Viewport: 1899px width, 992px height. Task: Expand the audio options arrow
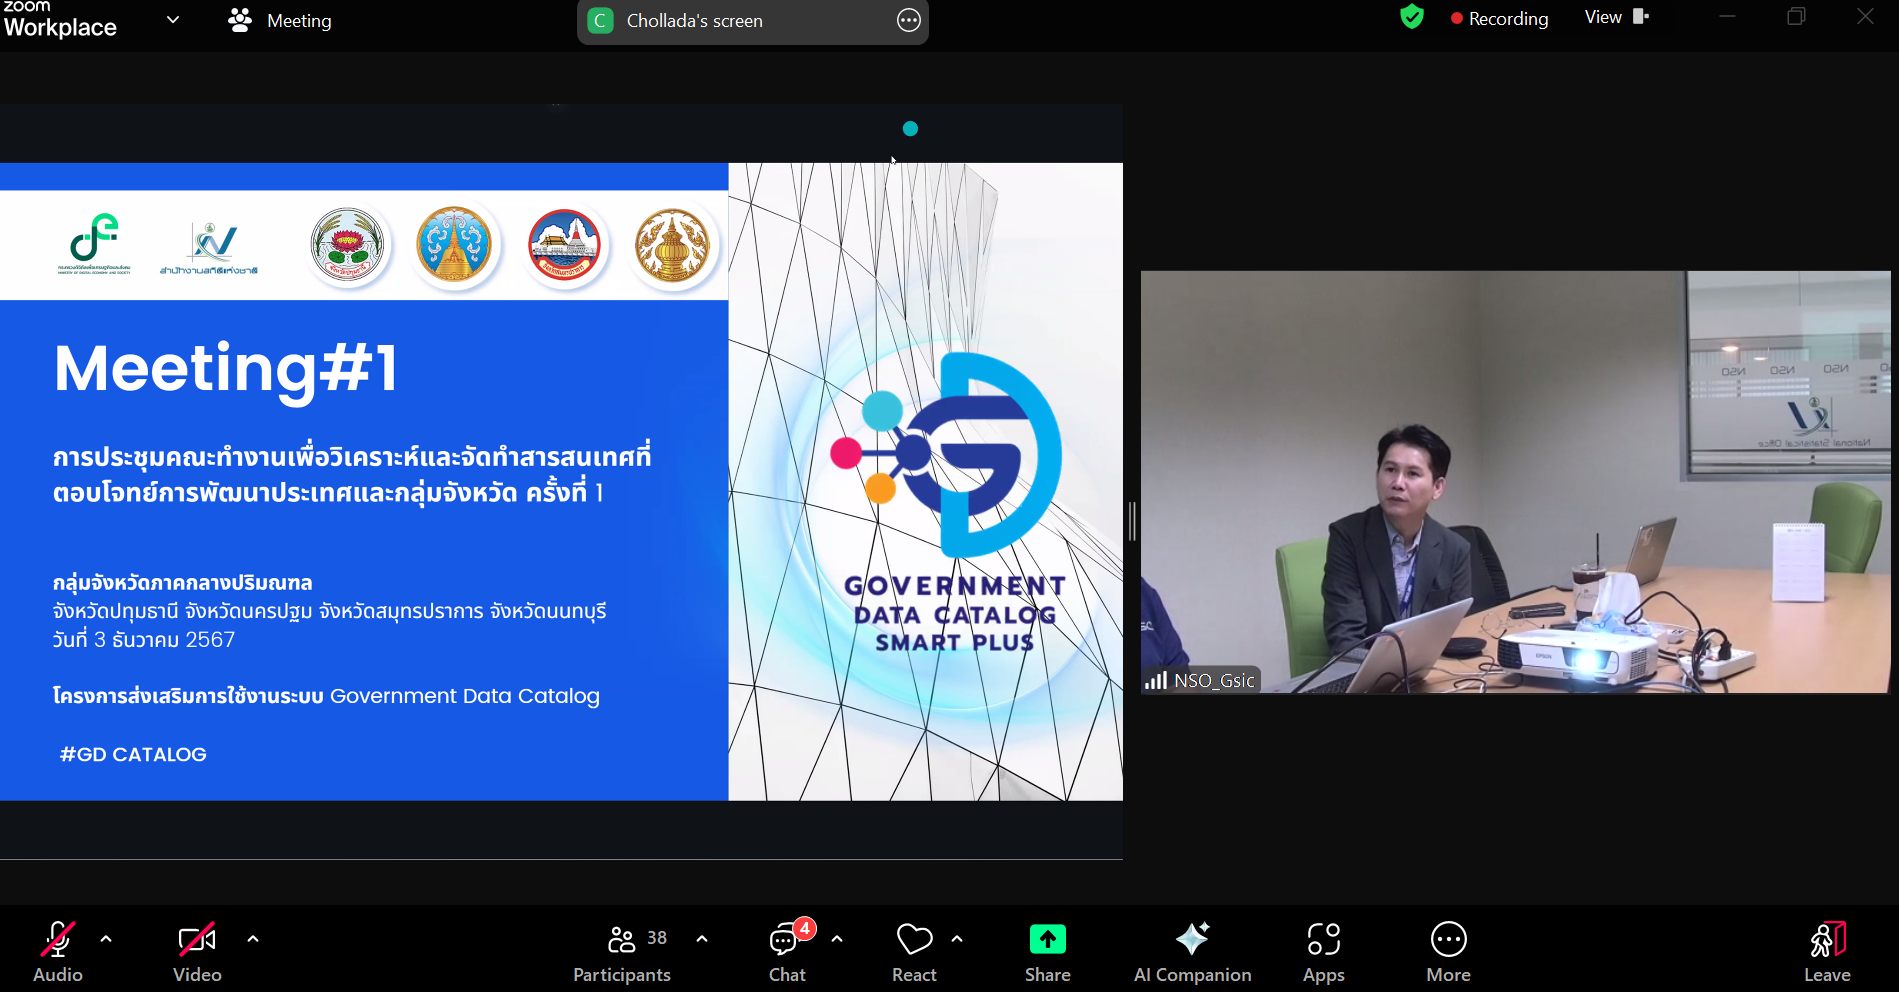pyautogui.click(x=106, y=939)
